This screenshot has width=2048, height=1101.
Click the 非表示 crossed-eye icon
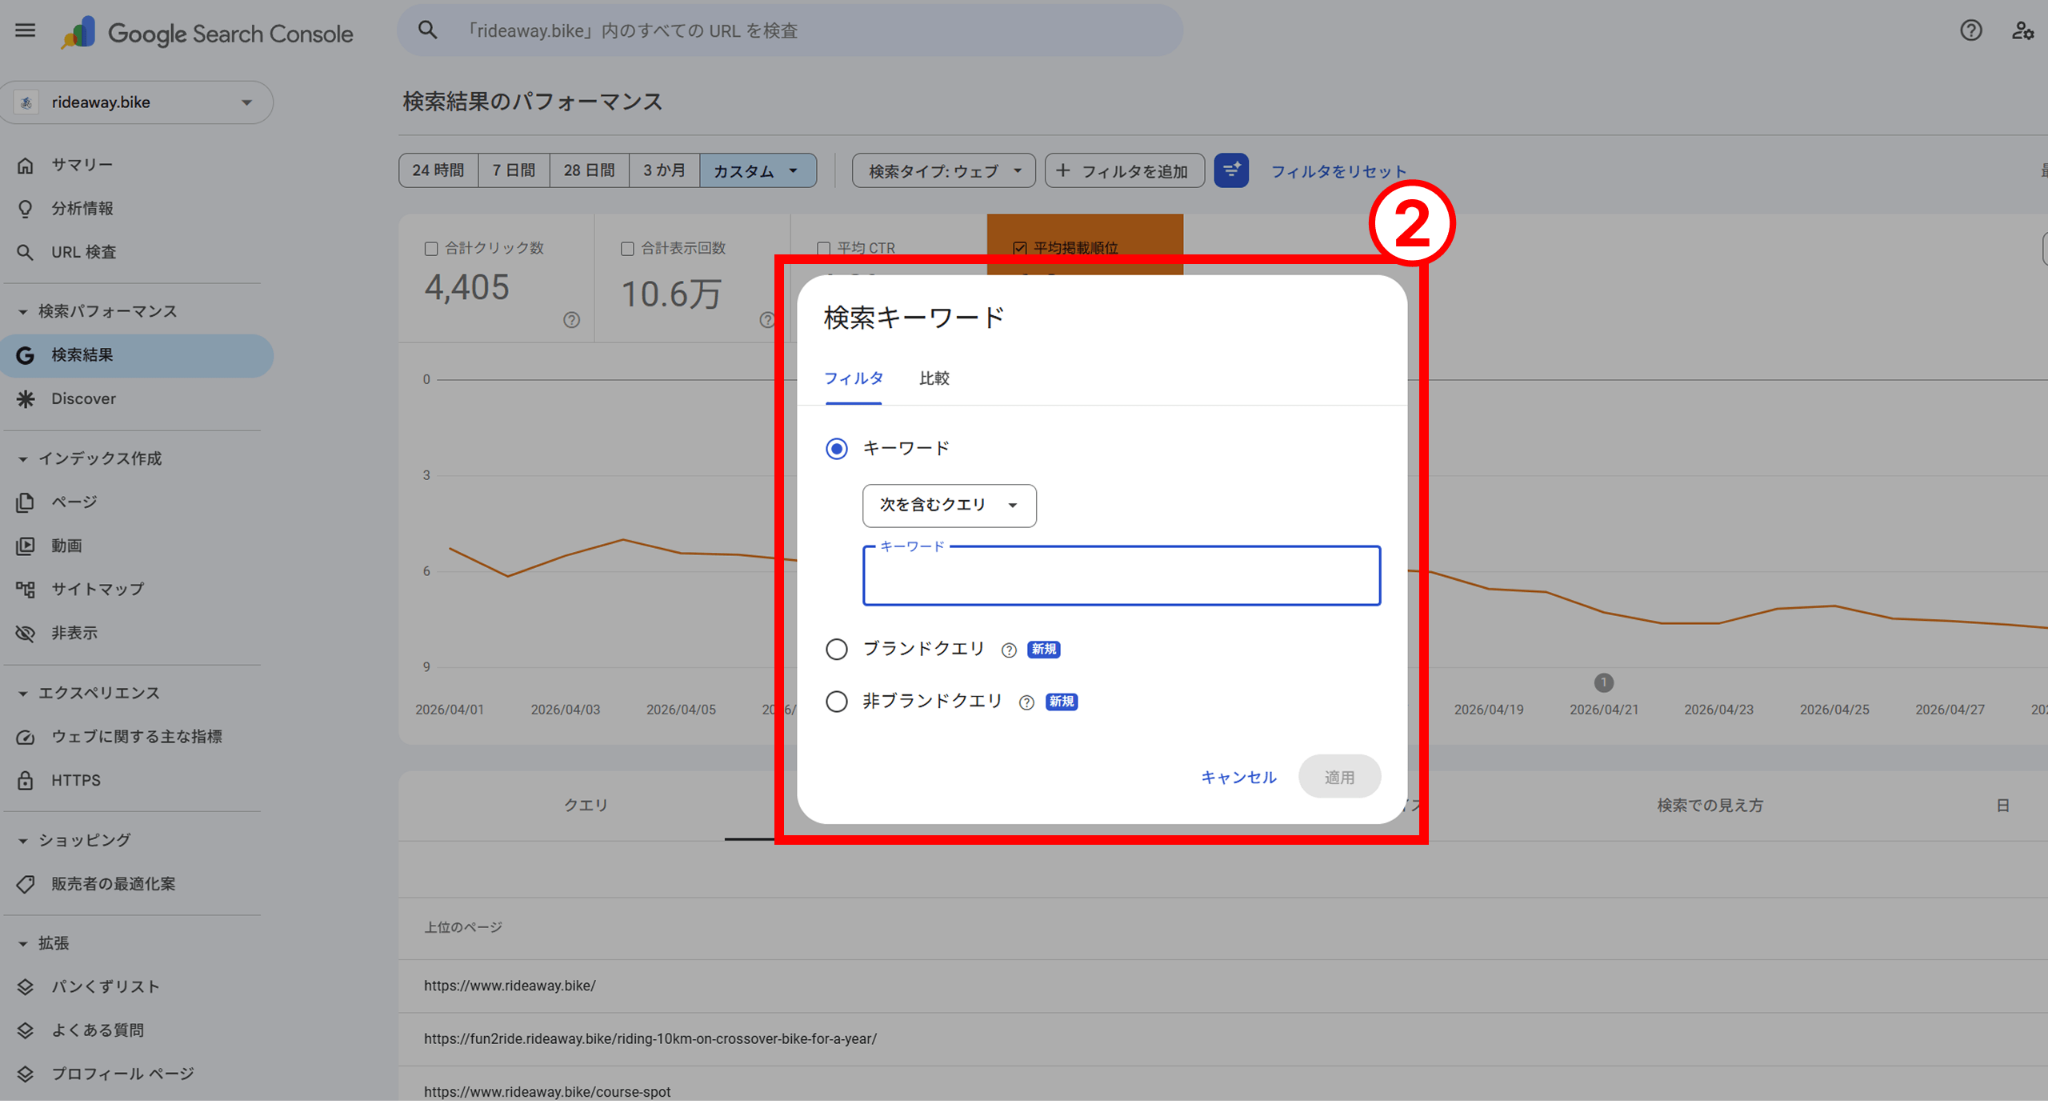[x=25, y=633]
